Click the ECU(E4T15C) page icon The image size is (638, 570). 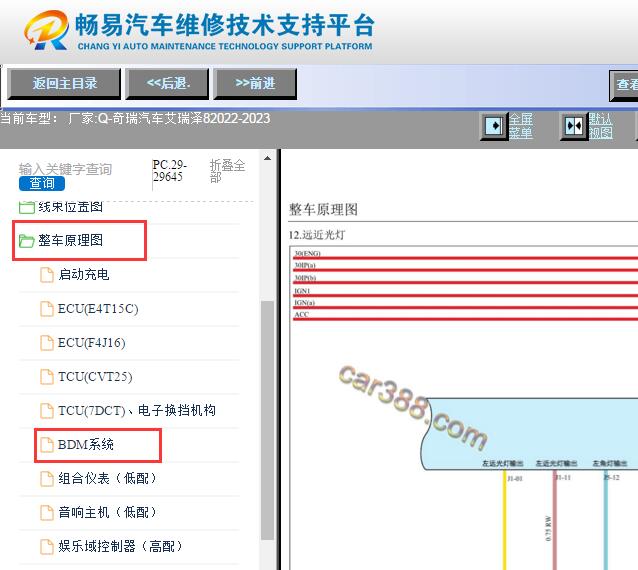(x=47, y=309)
